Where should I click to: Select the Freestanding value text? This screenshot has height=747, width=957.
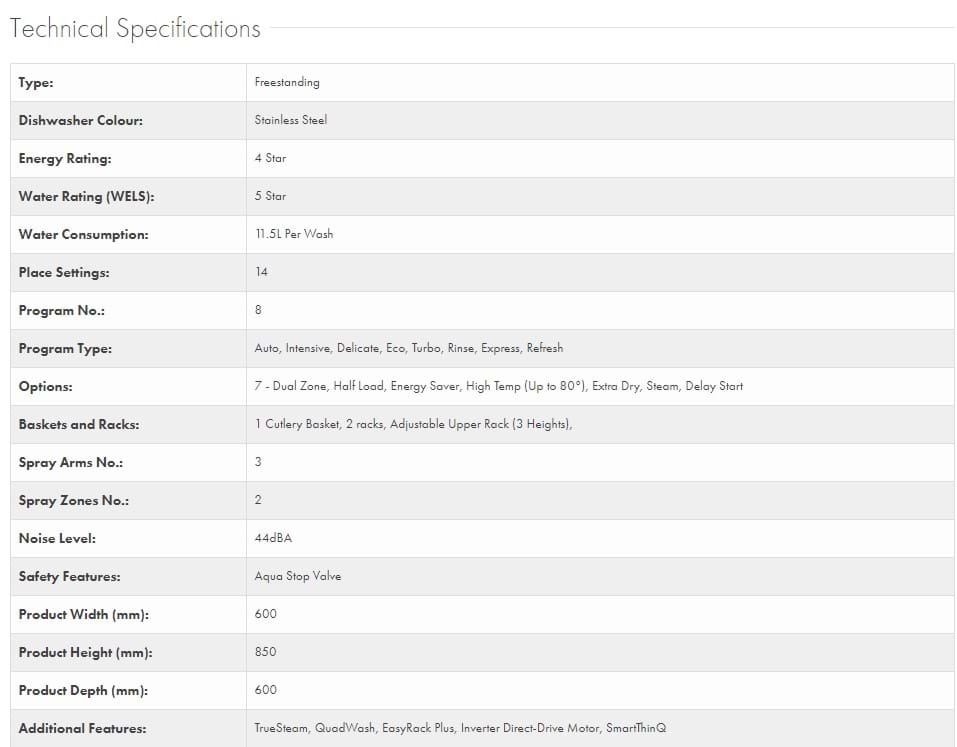pyautogui.click(x=287, y=83)
